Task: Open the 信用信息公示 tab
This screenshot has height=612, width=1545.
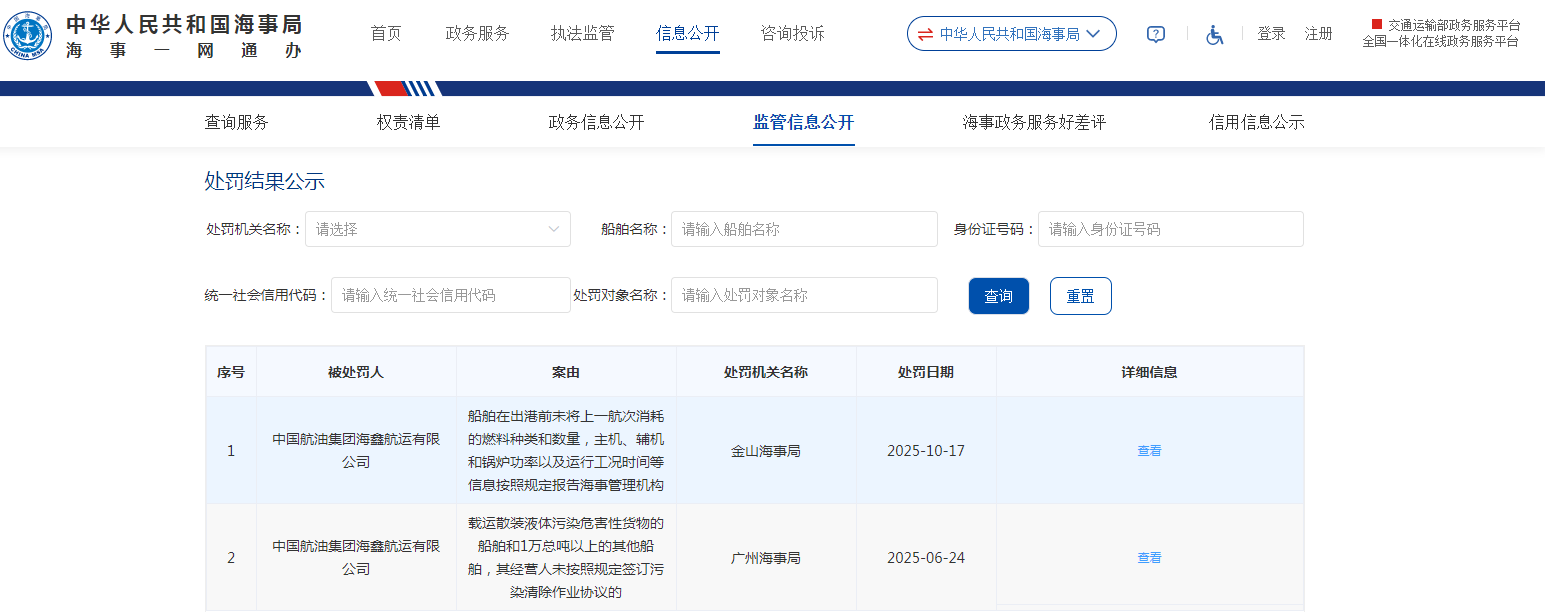Action: pyautogui.click(x=1256, y=123)
